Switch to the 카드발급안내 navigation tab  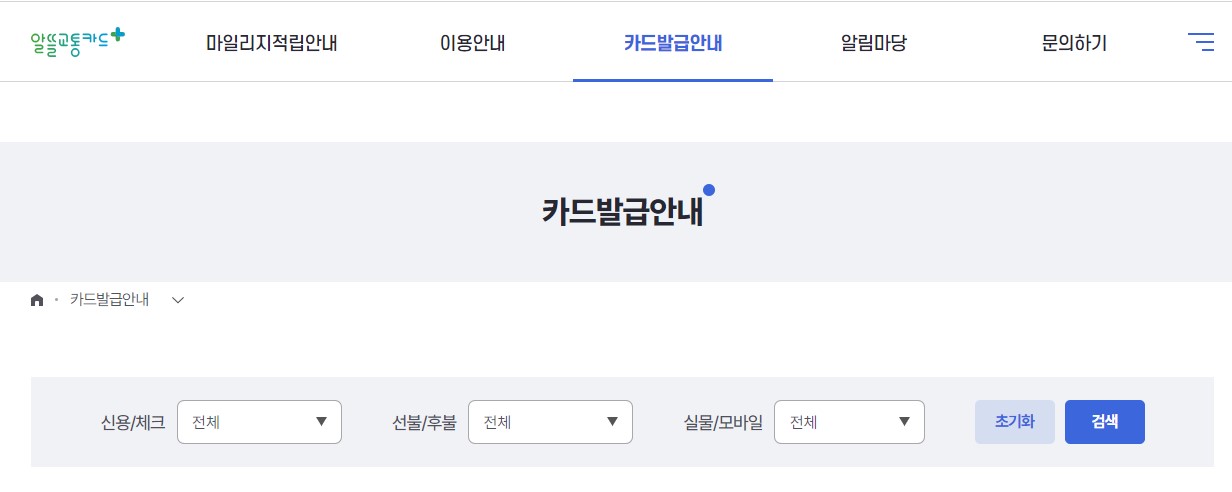pos(672,44)
